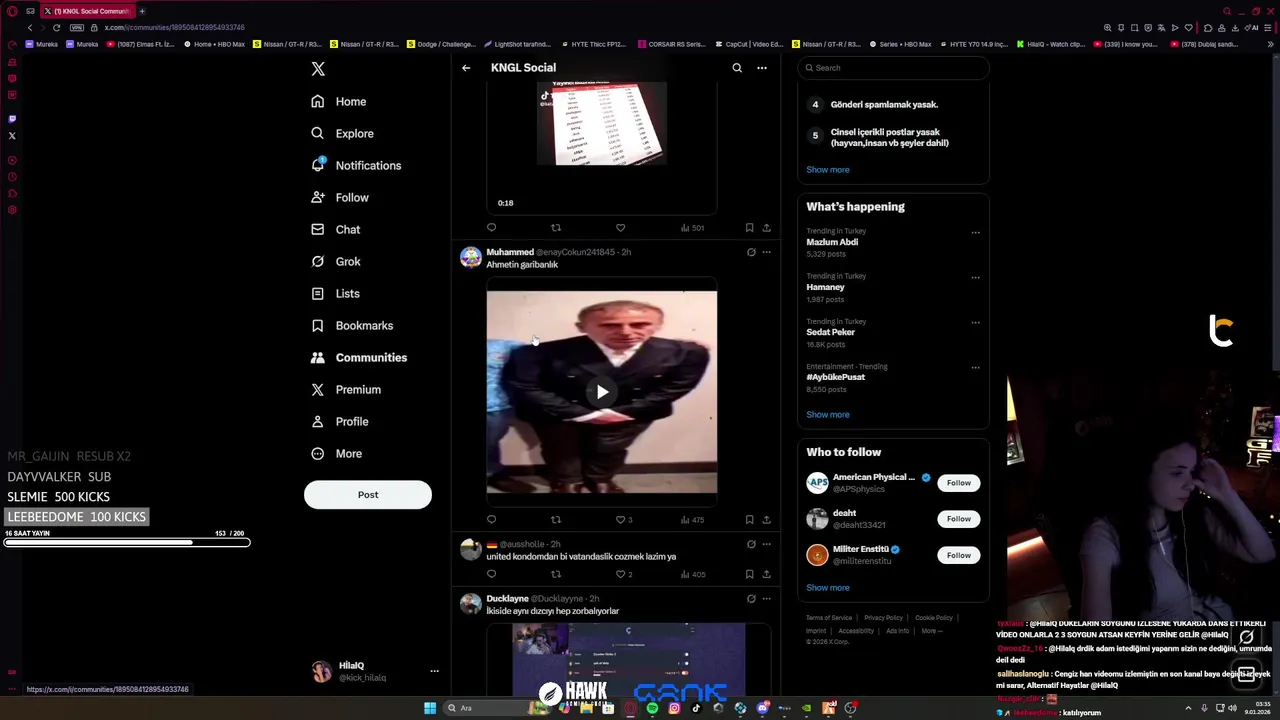Open a new browser tab

[142, 11]
